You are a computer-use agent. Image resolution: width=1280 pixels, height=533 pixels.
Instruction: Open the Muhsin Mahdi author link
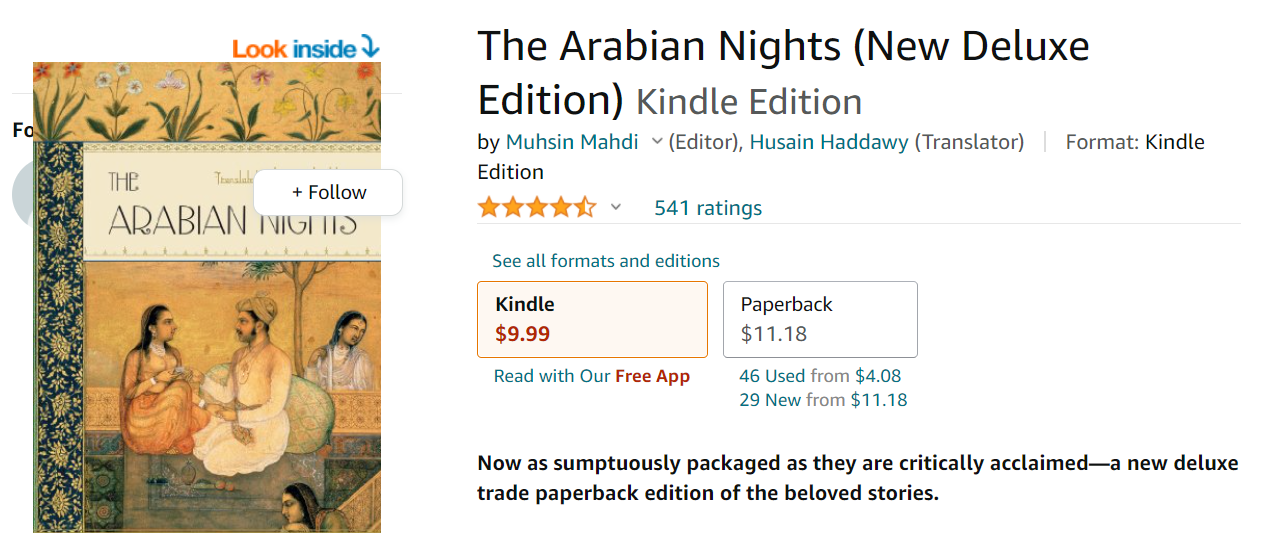click(572, 142)
